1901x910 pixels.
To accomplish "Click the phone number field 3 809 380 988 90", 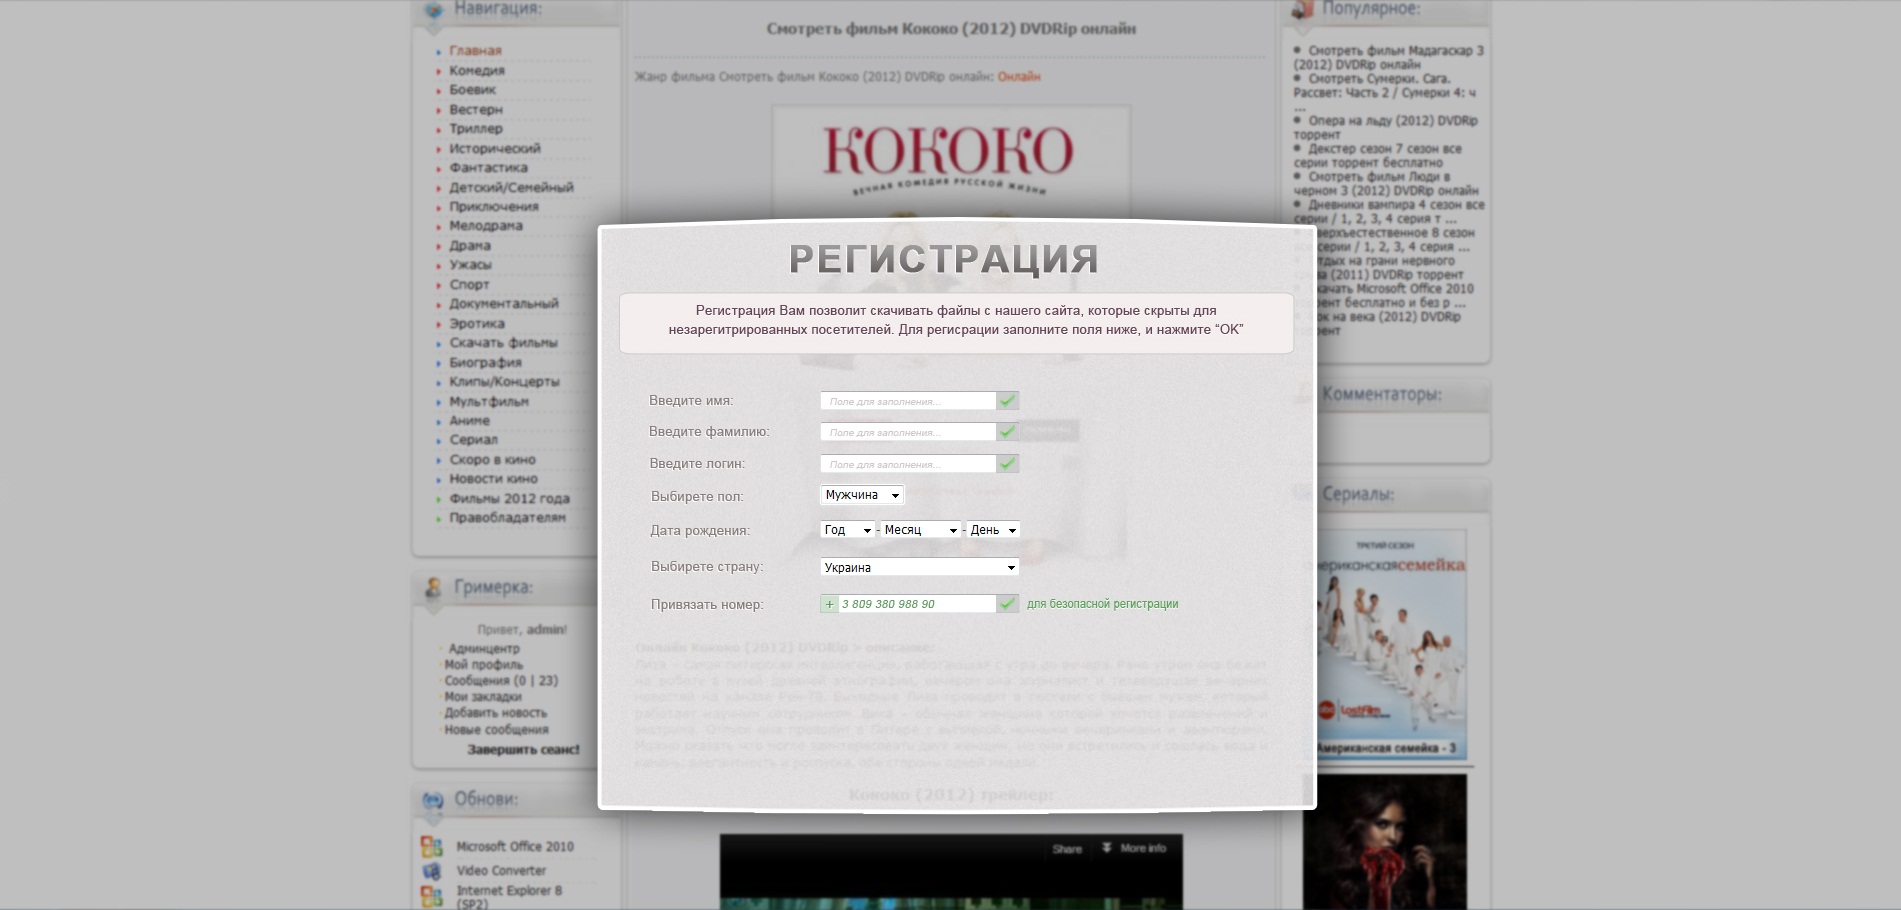I will 917,604.
